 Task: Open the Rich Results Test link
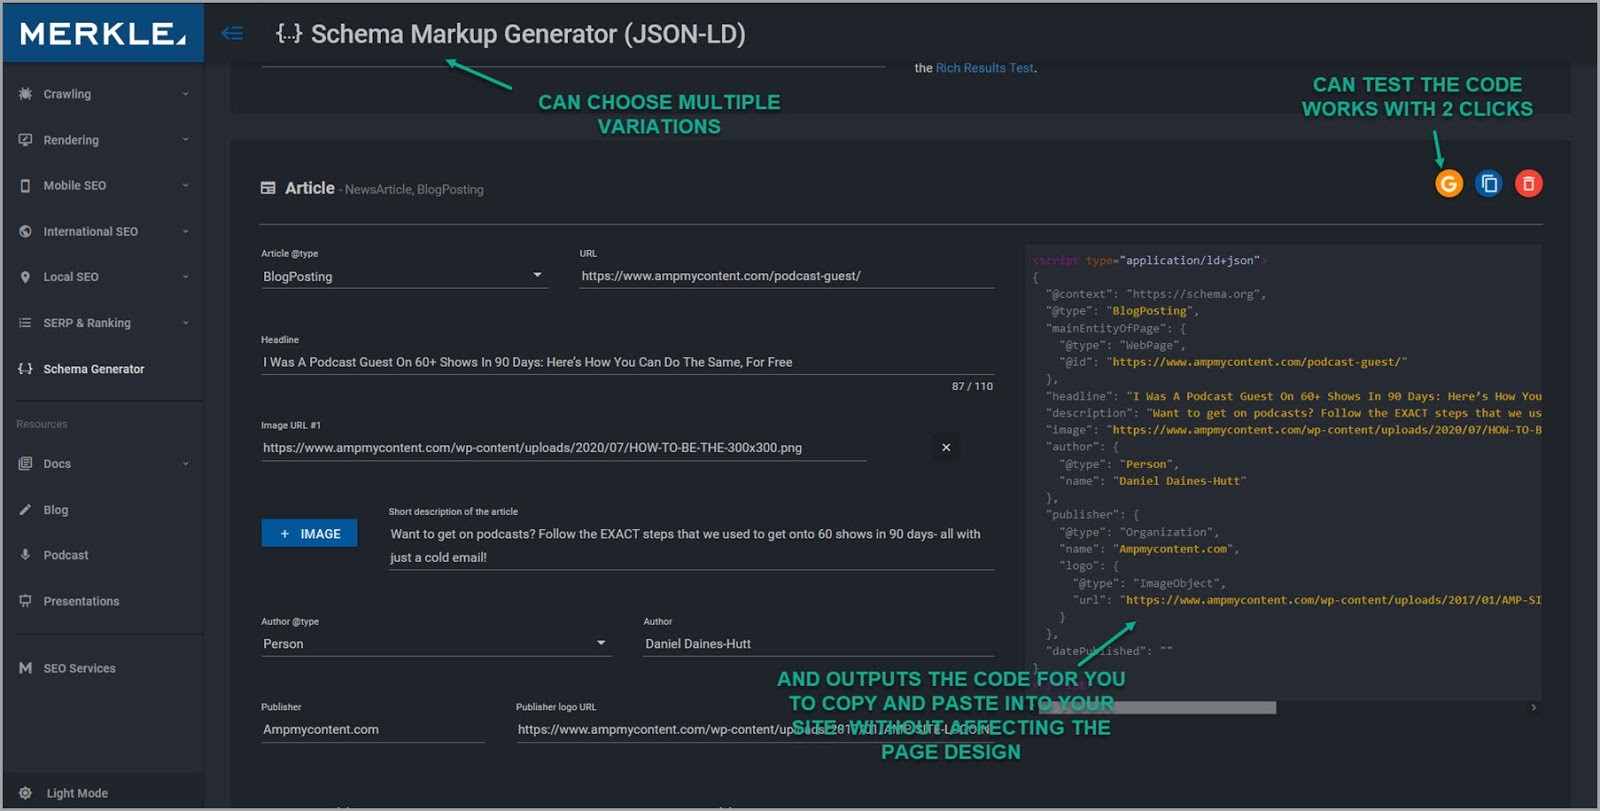click(984, 68)
